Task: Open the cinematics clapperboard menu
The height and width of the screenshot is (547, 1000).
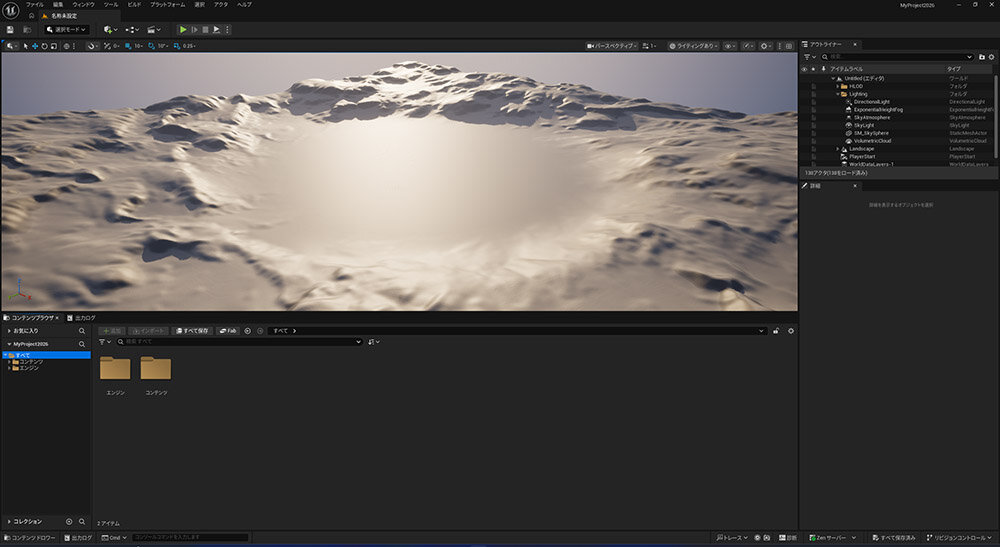Action: 155,30
